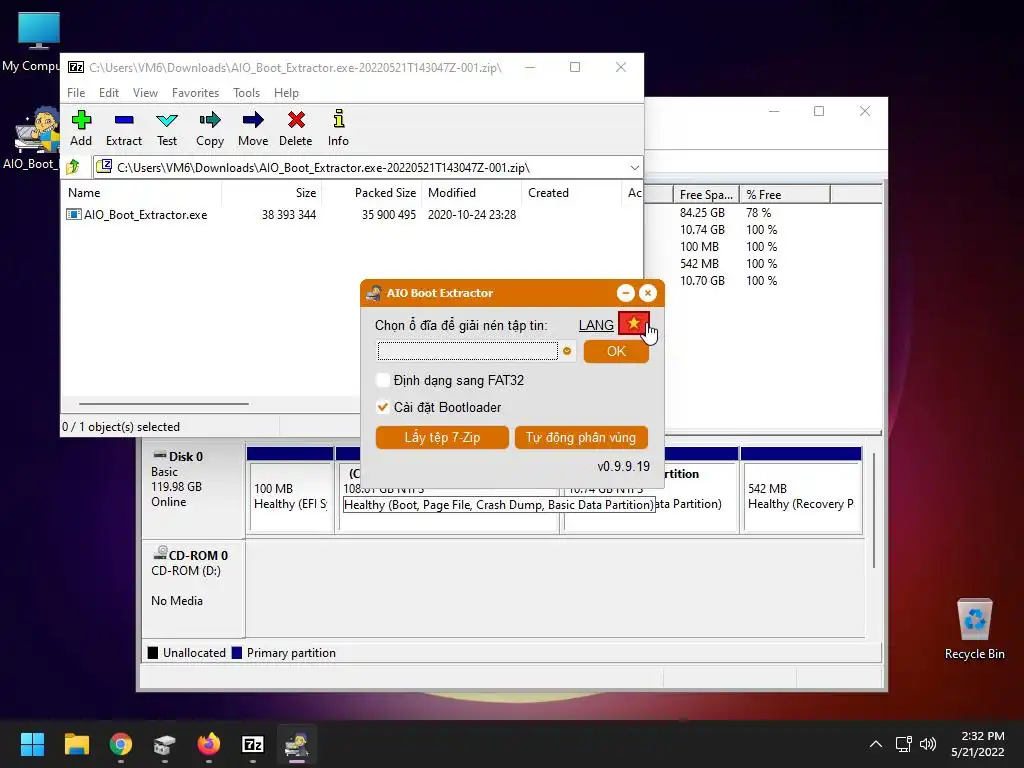Select Disk 0 in Disk Management
This screenshot has width=1024, height=768.
tap(193, 490)
